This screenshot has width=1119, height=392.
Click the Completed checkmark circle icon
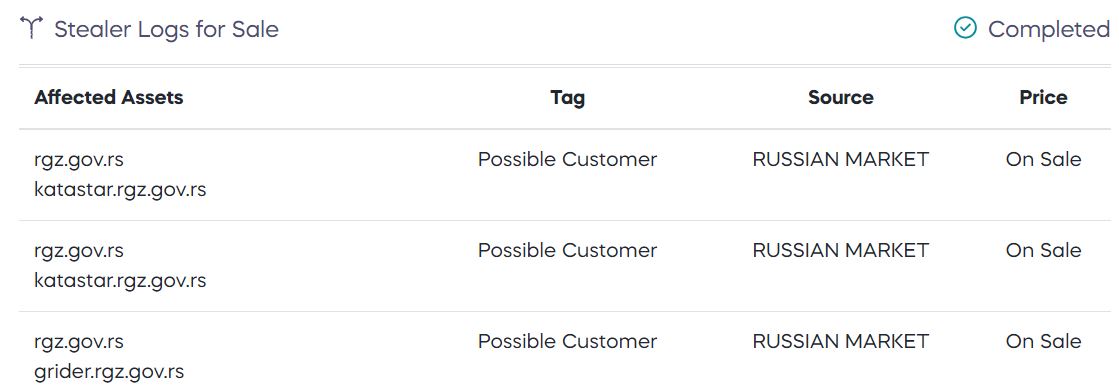(965, 28)
